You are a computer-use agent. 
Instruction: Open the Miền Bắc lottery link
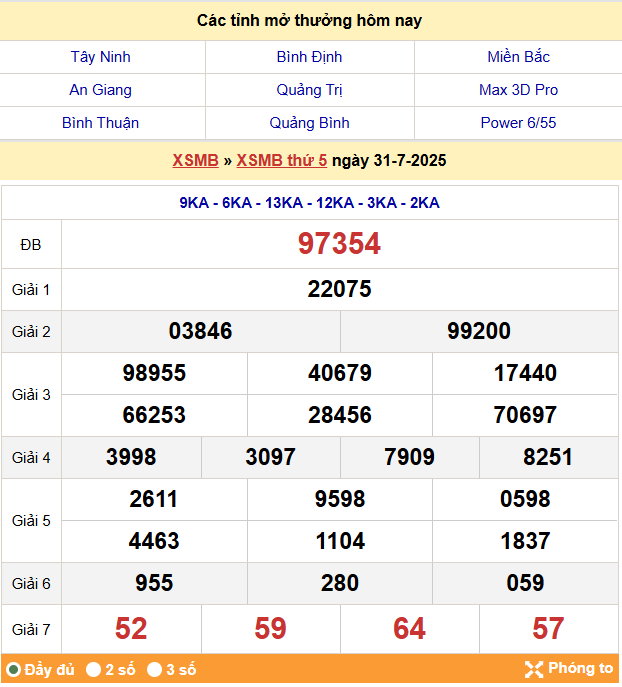518,57
